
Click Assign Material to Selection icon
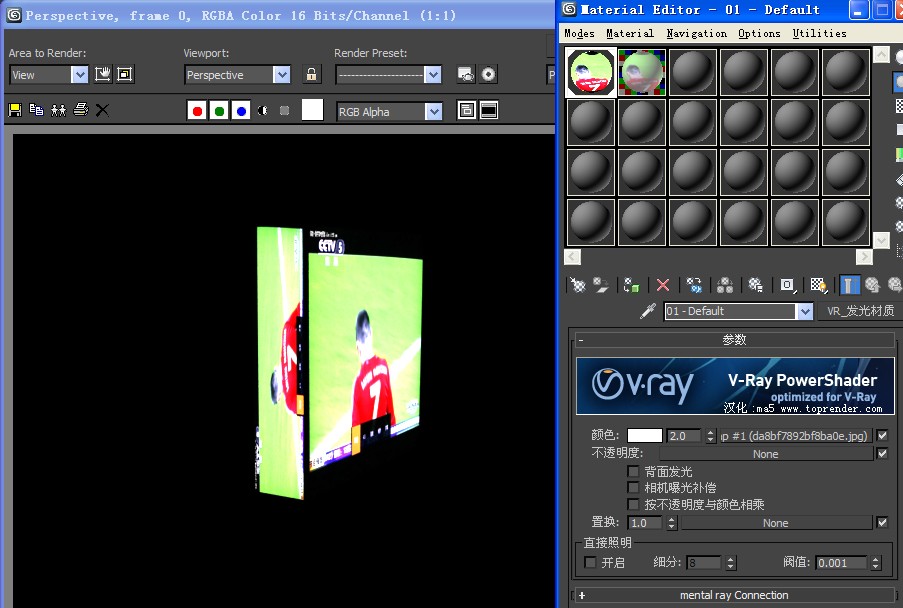[632, 284]
